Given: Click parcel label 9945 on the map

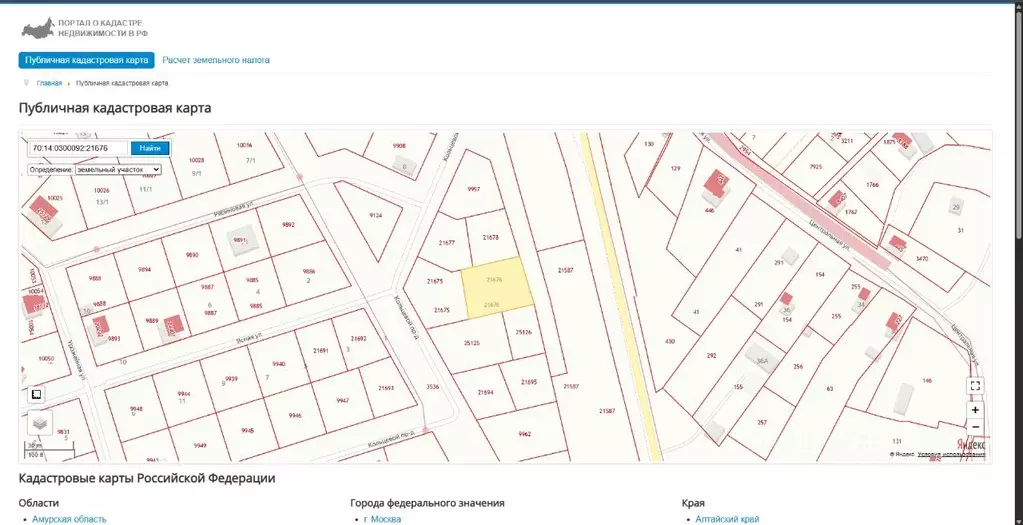Looking at the screenshot, I should tap(247, 430).
